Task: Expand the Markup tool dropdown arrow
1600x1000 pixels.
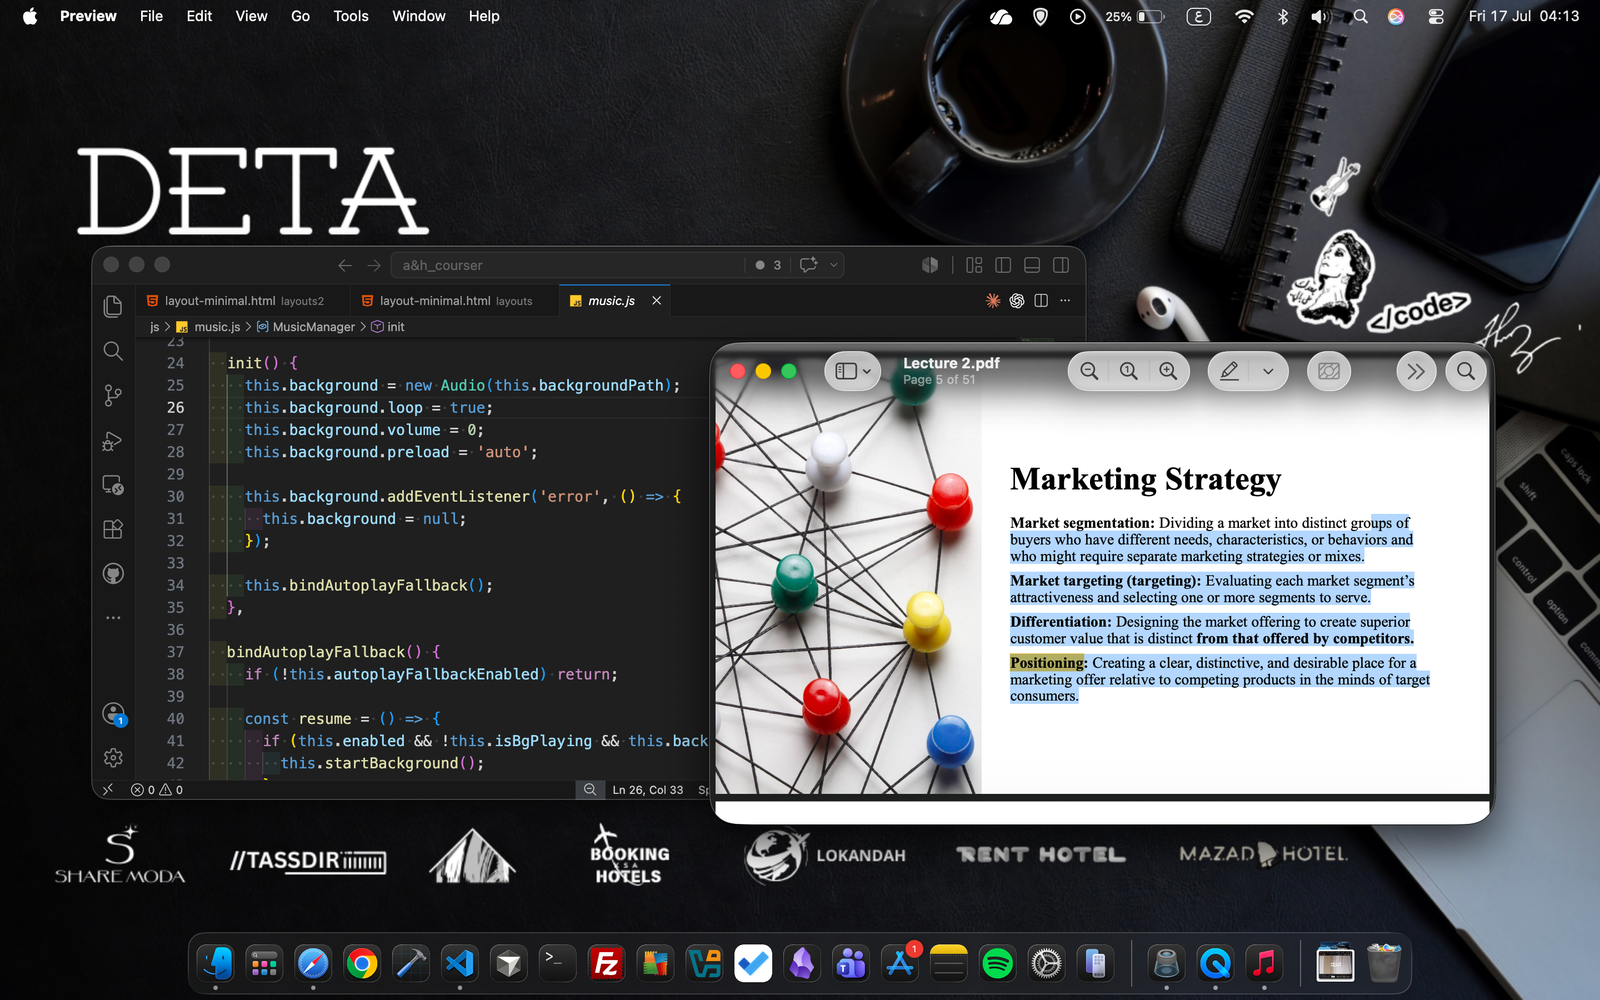Action: pyautogui.click(x=1268, y=371)
